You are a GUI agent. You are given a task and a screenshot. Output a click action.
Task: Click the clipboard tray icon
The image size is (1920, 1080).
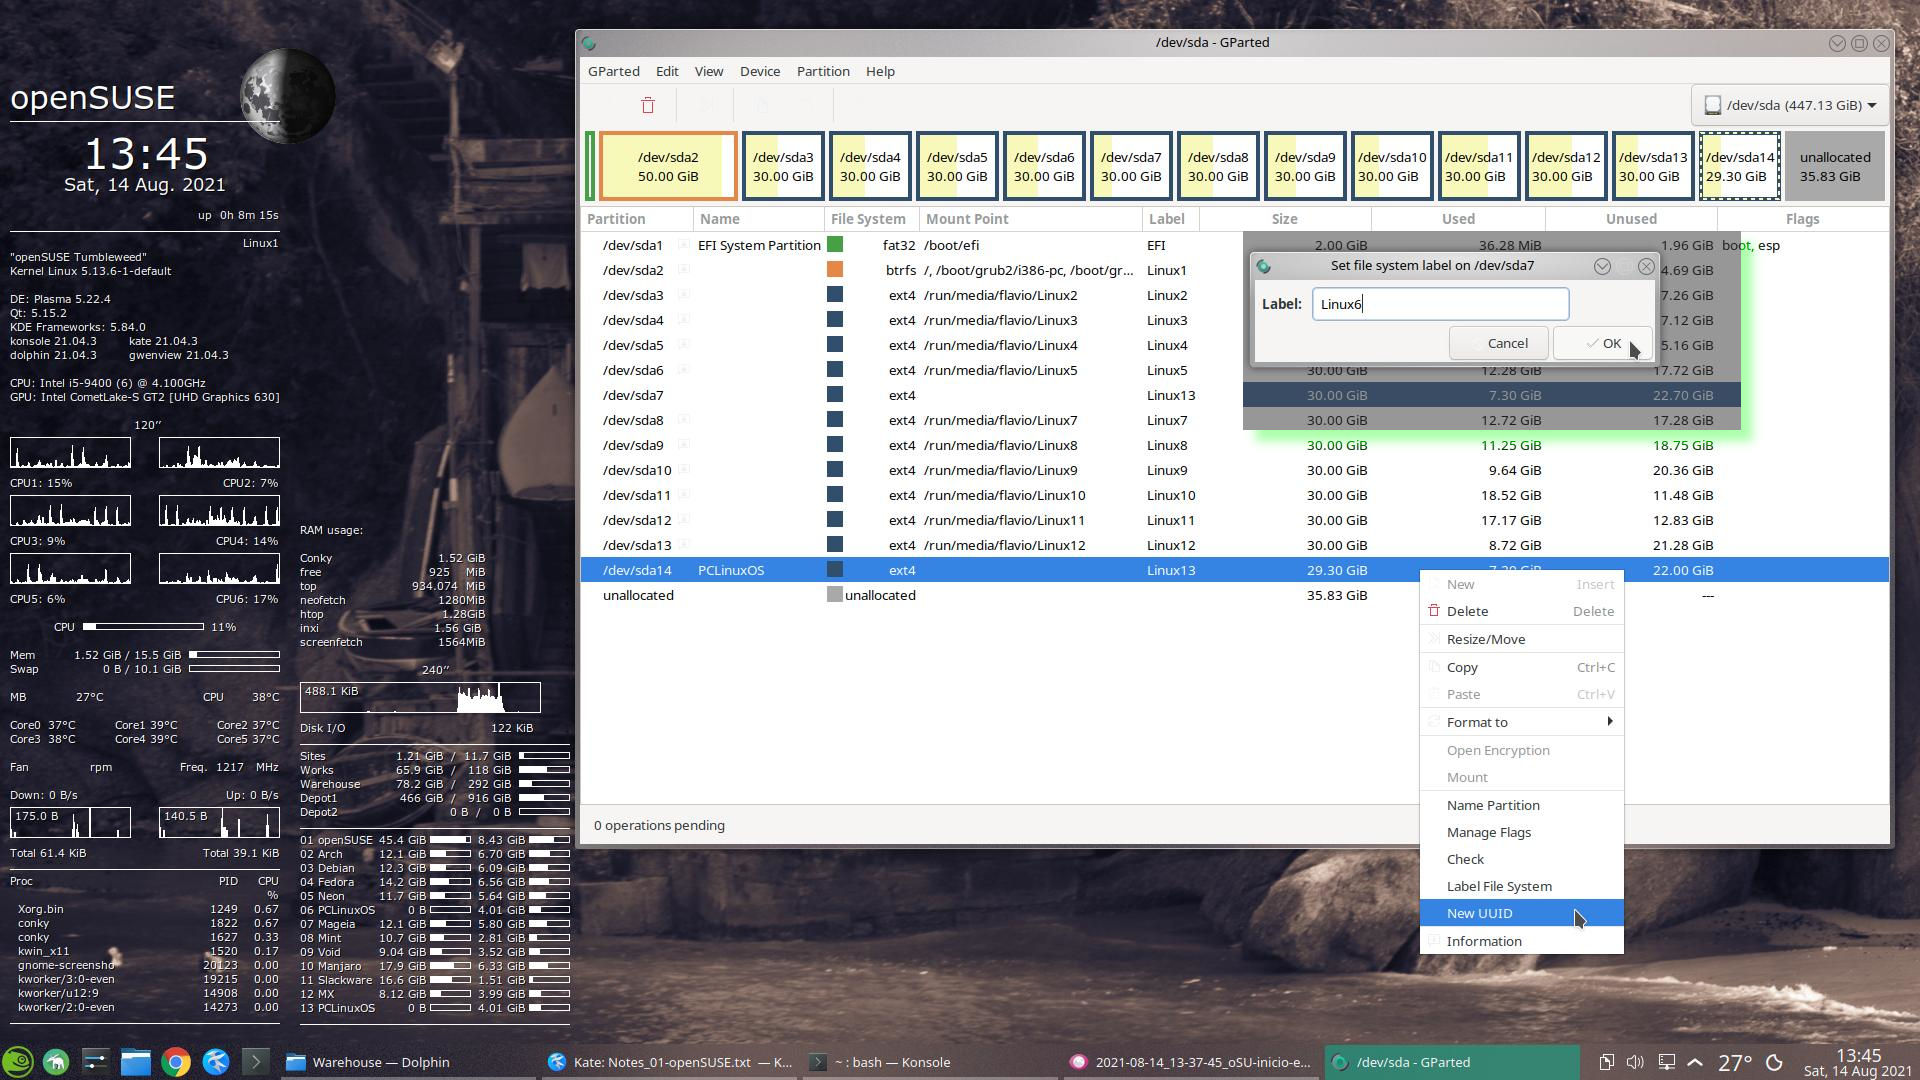point(1606,1062)
